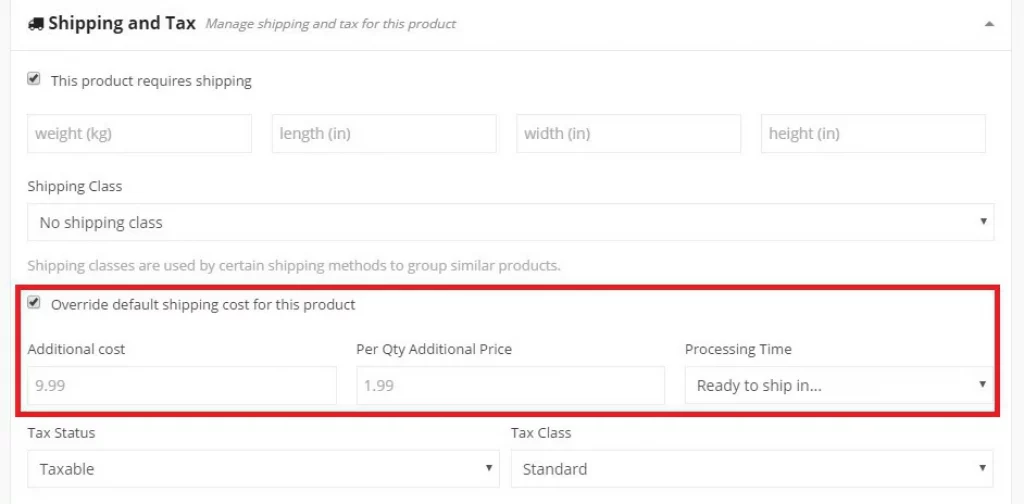The image size is (1024, 504).
Task: Focus the width (in) input field
Action: pyautogui.click(x=628, y=134)
